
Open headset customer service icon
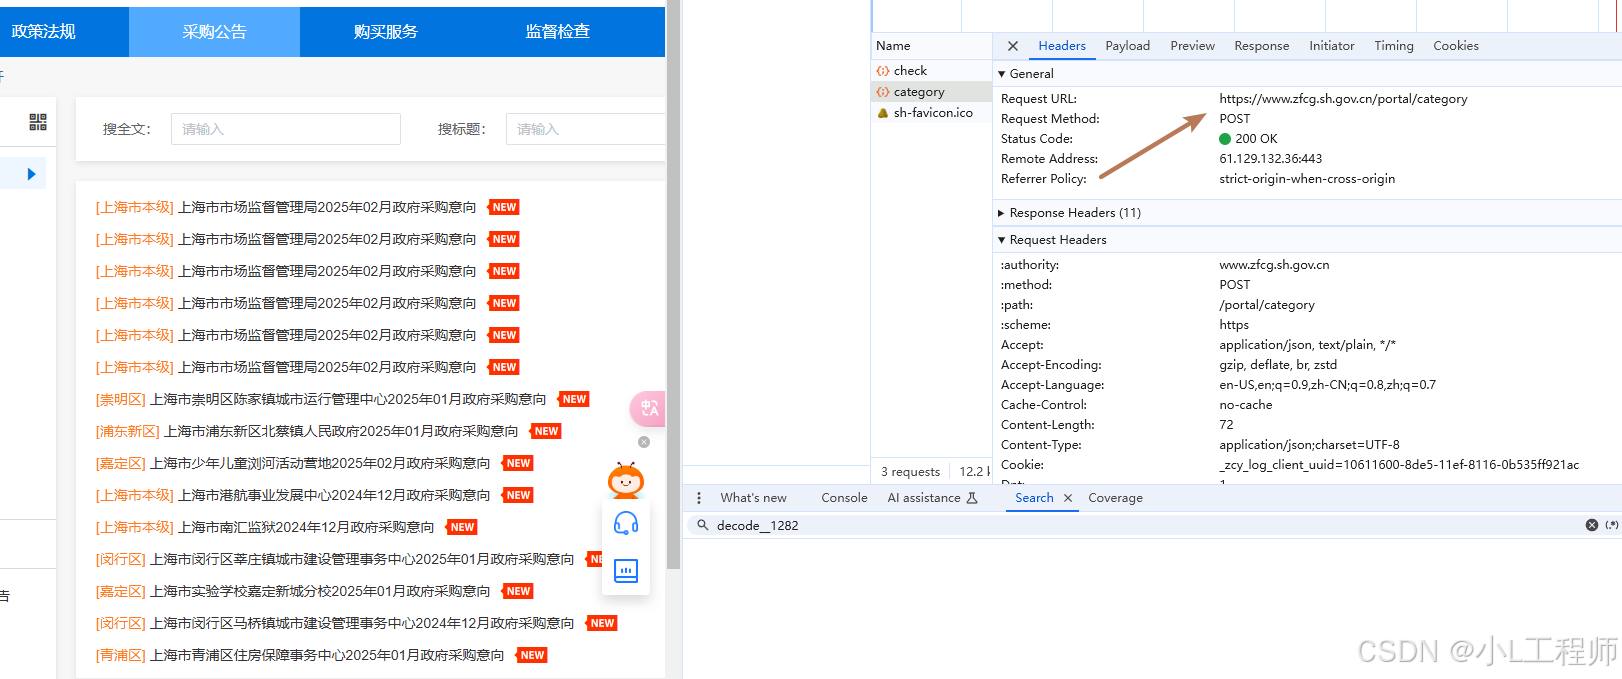point(626,523)
